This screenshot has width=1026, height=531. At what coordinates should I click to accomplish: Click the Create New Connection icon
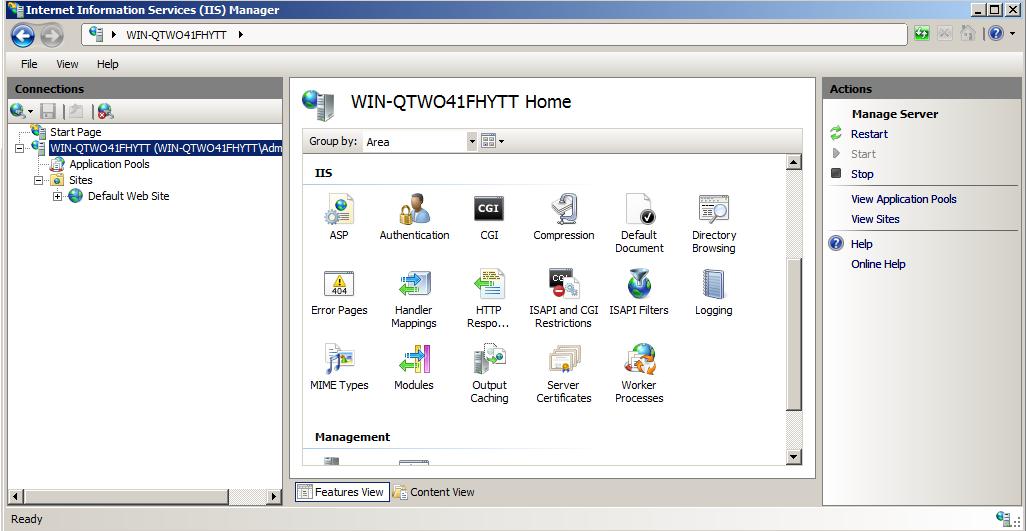pyautogui.click(x=18, y=111)
